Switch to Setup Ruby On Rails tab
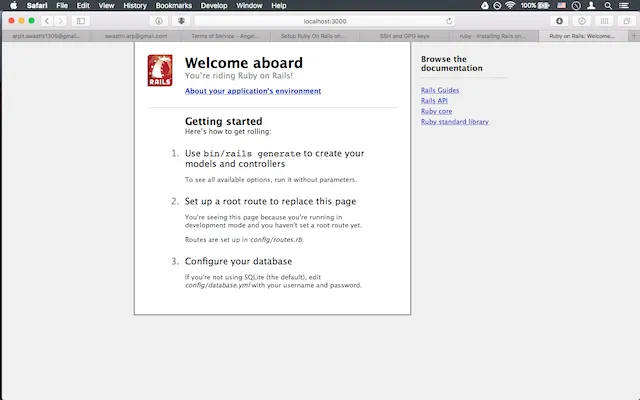Image resolution: width=640 pixels, height=400 pixels. (x=315, y=36)
